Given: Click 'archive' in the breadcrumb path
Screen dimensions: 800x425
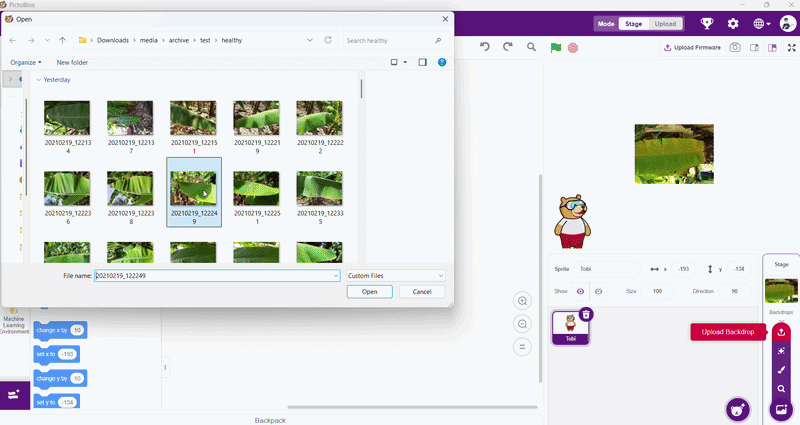Looking at the screenshot, I should (x=179, y=40).
